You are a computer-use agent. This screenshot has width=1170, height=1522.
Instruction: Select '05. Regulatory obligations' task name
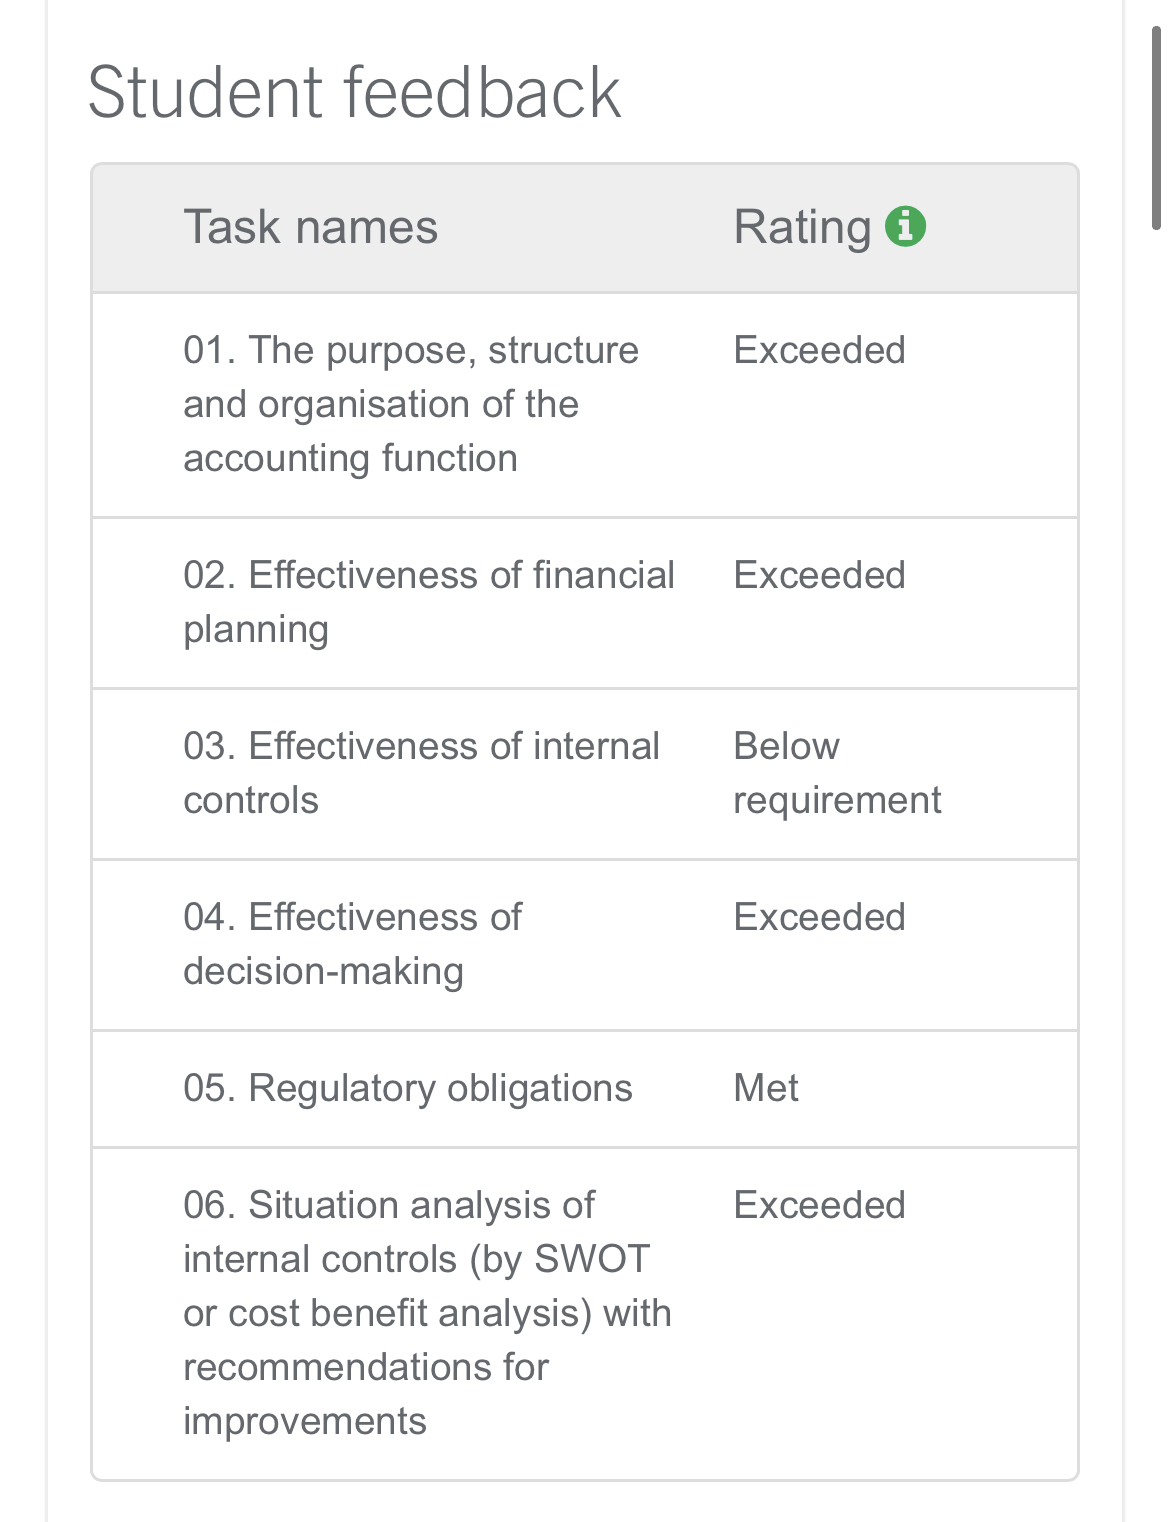[407, 1089]
